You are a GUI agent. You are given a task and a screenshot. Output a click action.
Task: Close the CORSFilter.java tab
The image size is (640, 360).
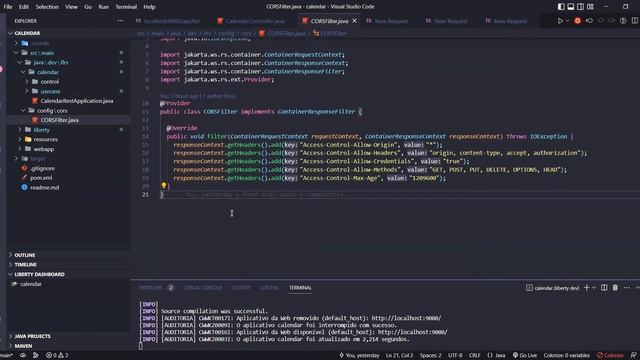(354, 21)
